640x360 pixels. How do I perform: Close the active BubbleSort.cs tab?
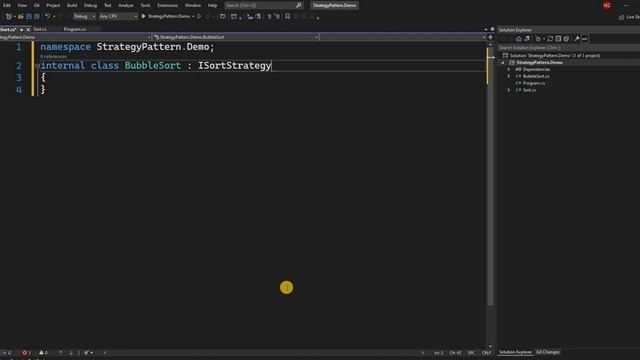[x=28, y=29]
